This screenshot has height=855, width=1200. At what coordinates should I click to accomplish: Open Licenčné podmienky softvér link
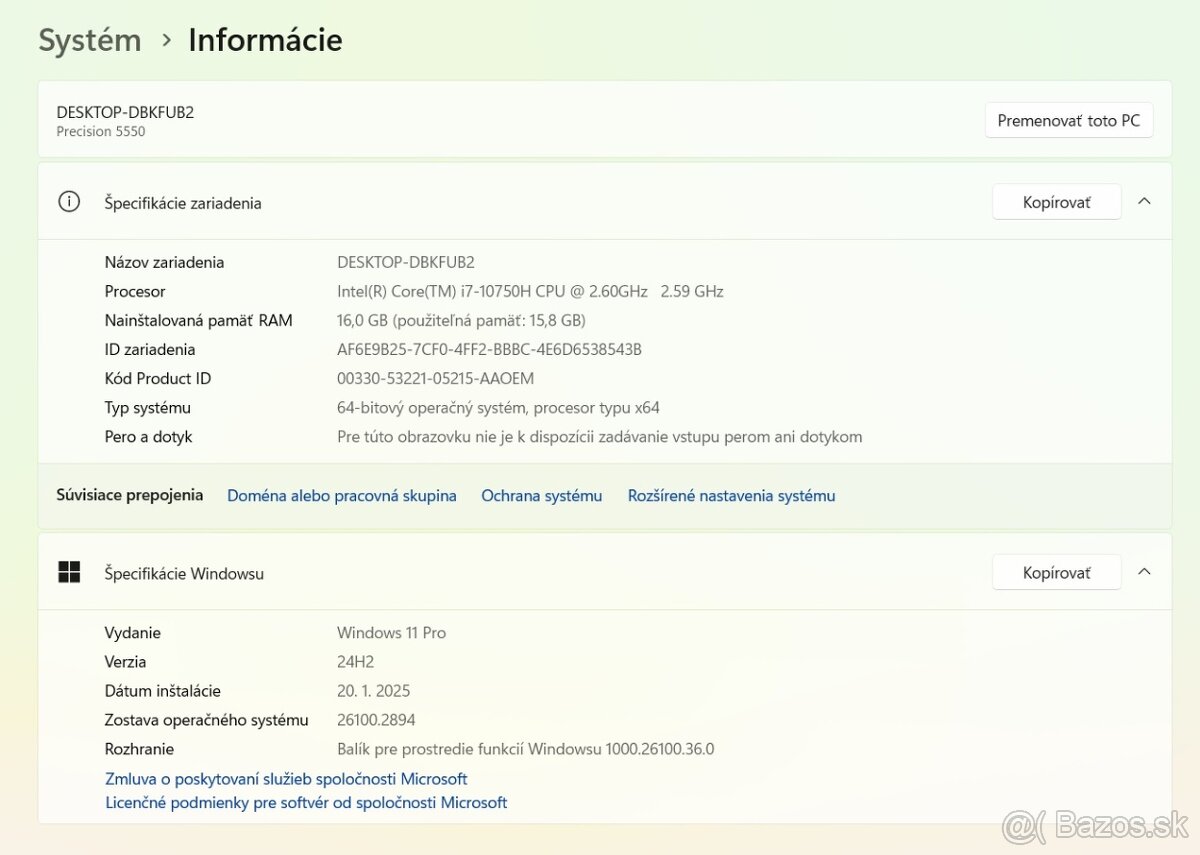tap(306, 802)
